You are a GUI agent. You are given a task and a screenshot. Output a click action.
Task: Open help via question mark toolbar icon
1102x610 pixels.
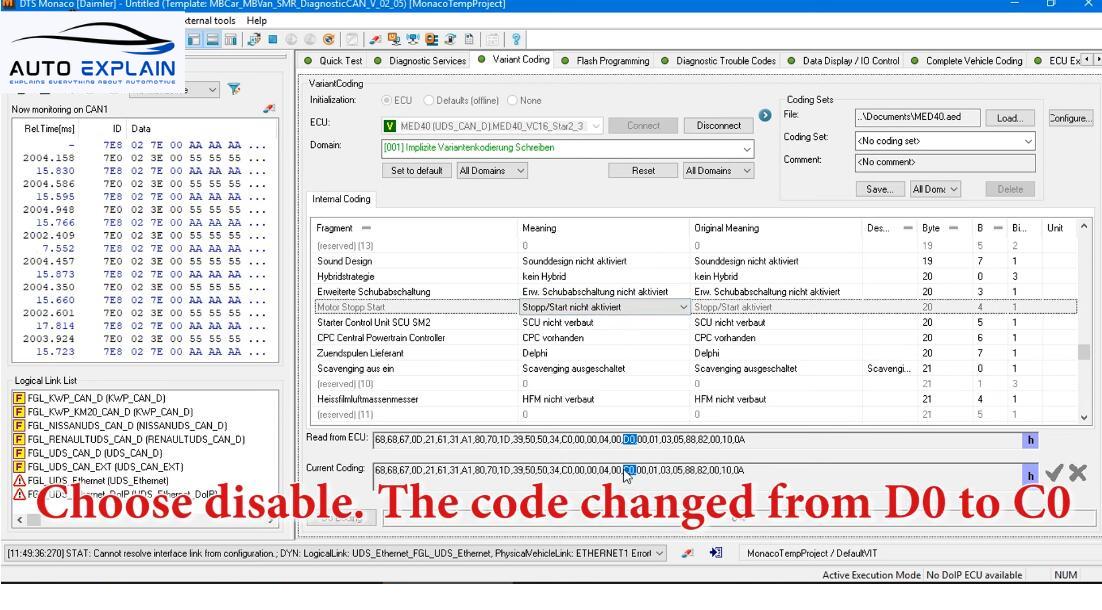pos(516,39)
